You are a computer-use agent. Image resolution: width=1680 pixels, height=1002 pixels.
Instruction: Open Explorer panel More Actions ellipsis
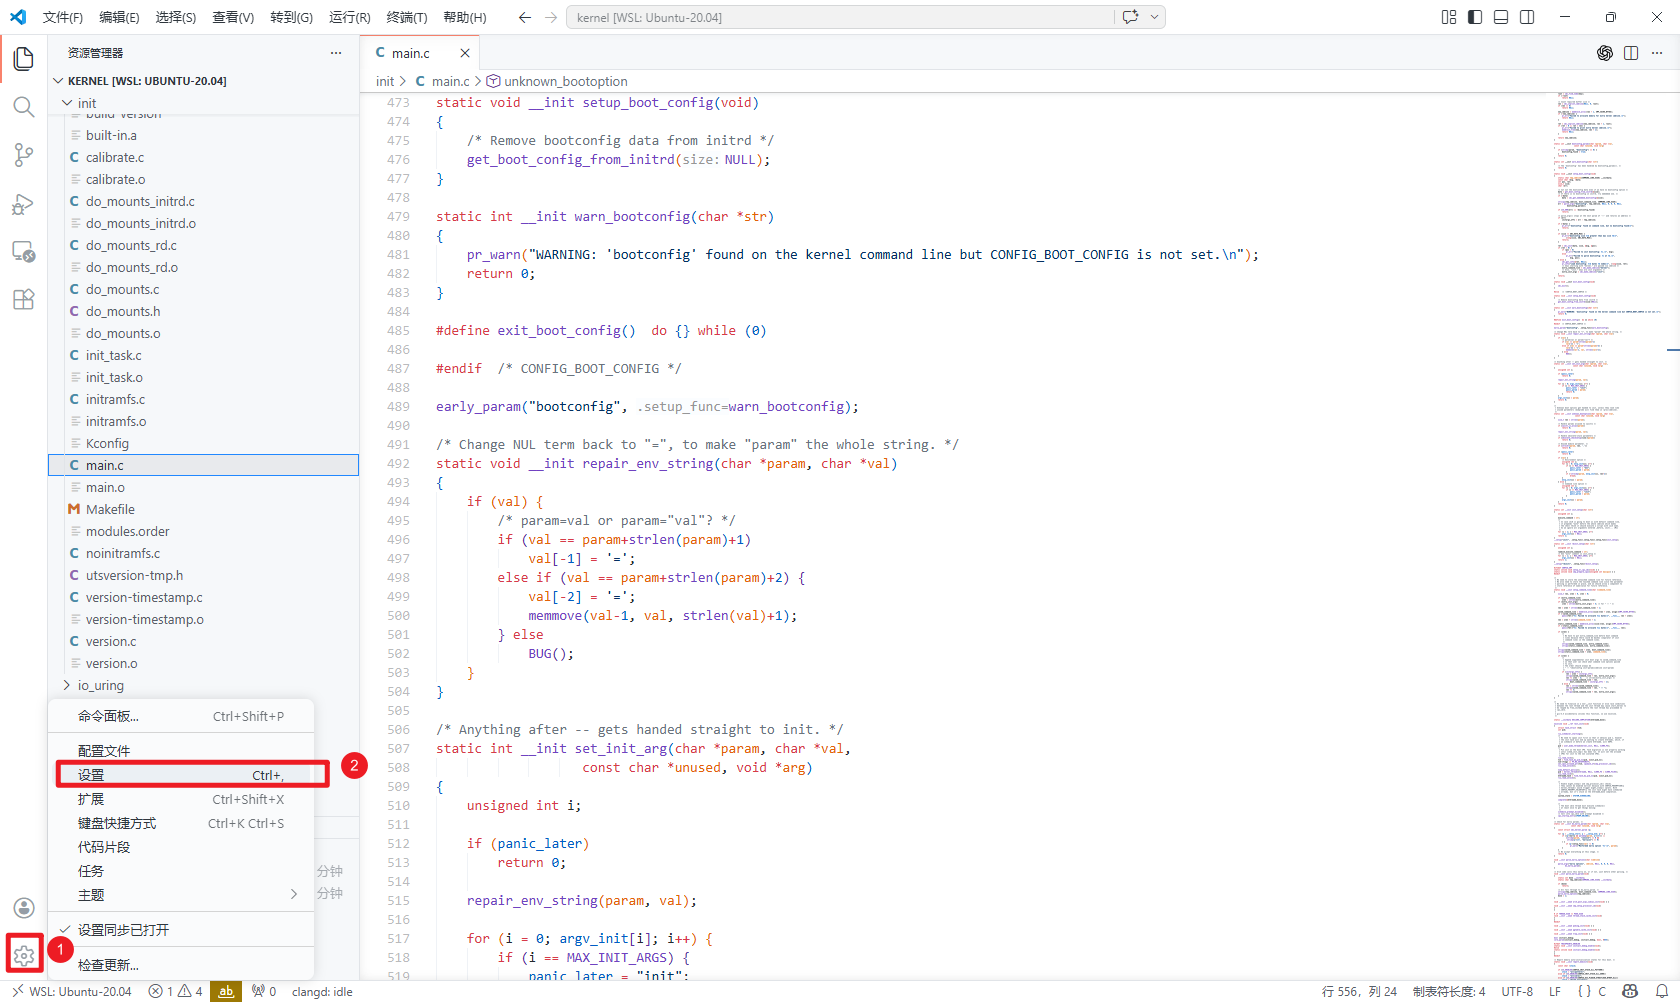[x=336, y=53]
